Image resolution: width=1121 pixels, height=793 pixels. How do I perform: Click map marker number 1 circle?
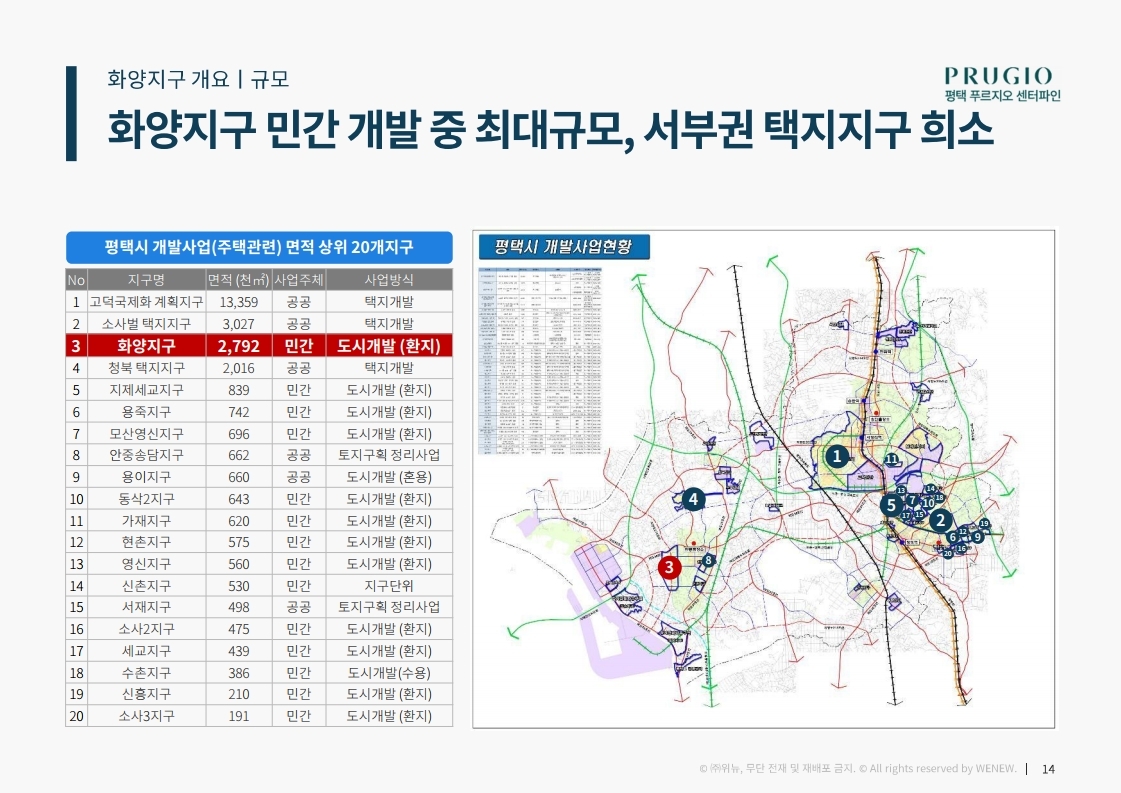(x=836, y=455)
